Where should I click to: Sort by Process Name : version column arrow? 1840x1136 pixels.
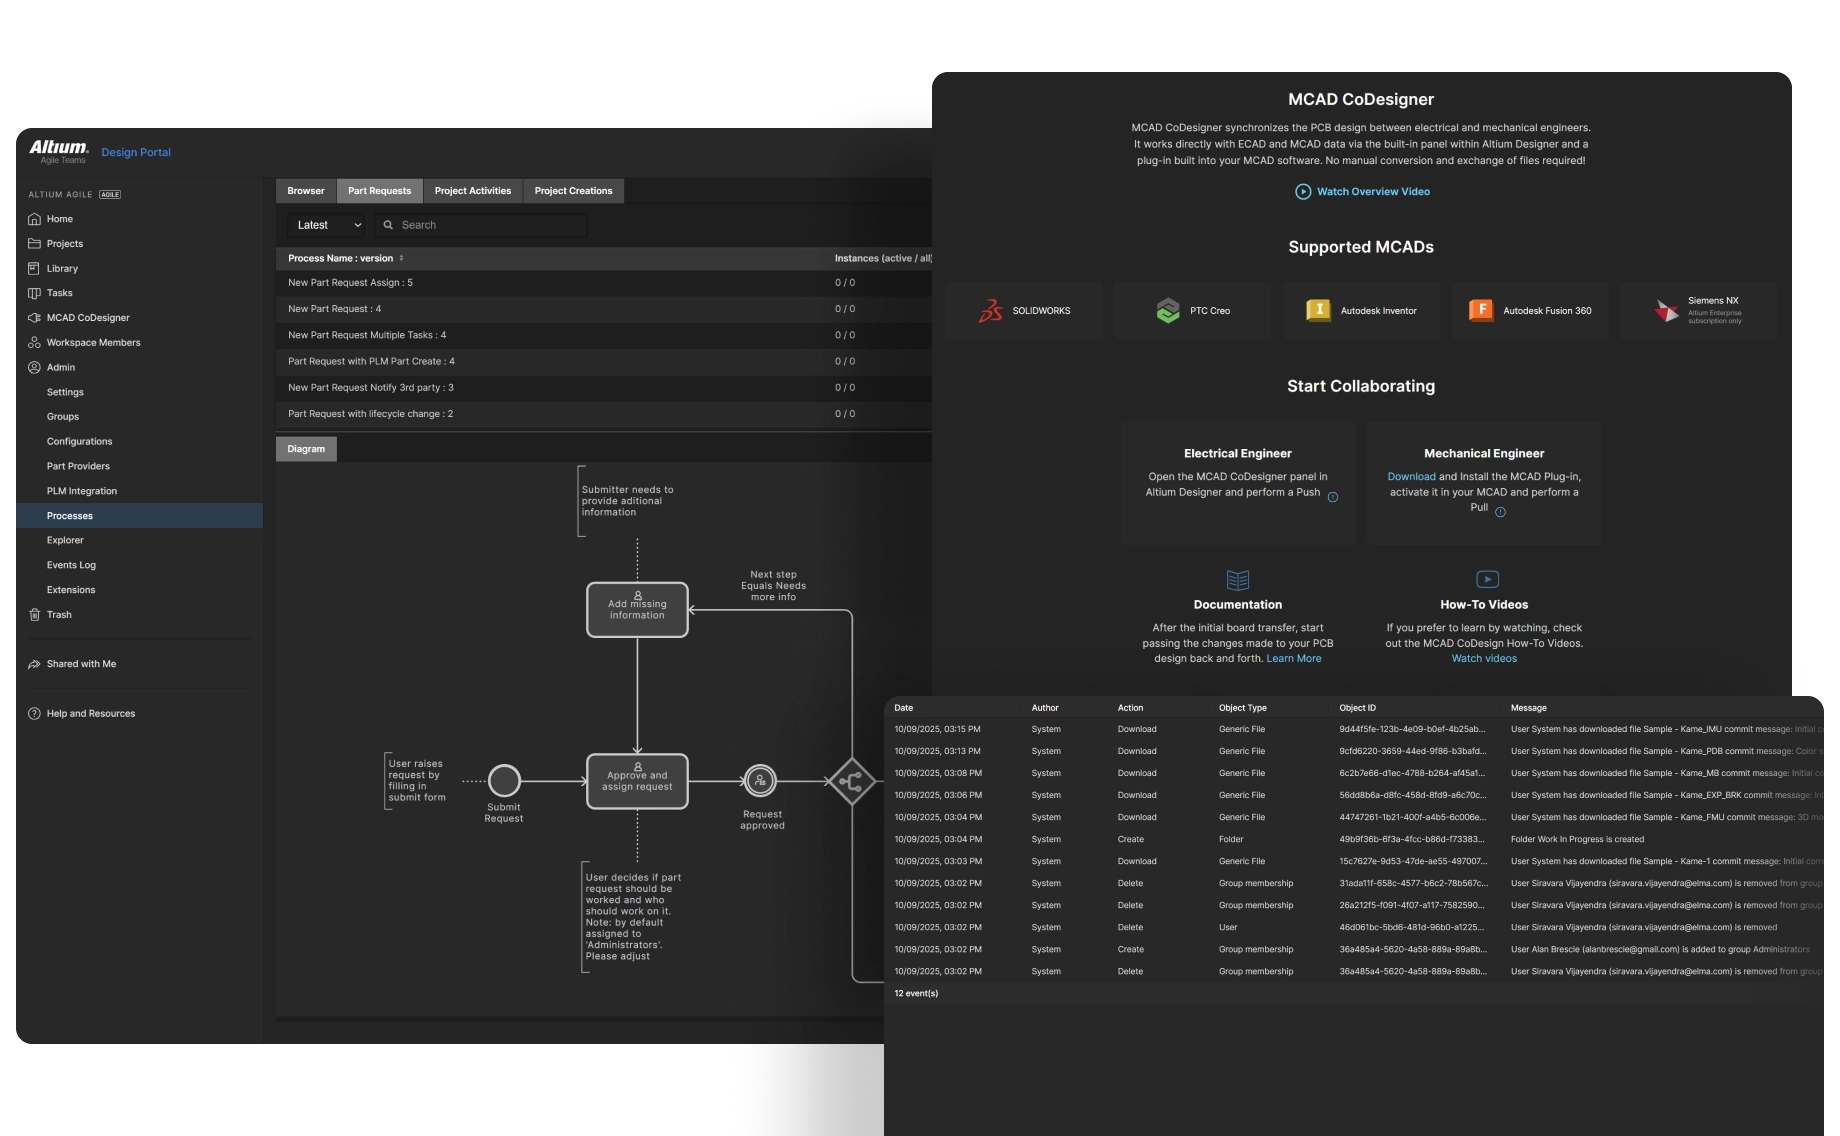(x=401, y=258)
